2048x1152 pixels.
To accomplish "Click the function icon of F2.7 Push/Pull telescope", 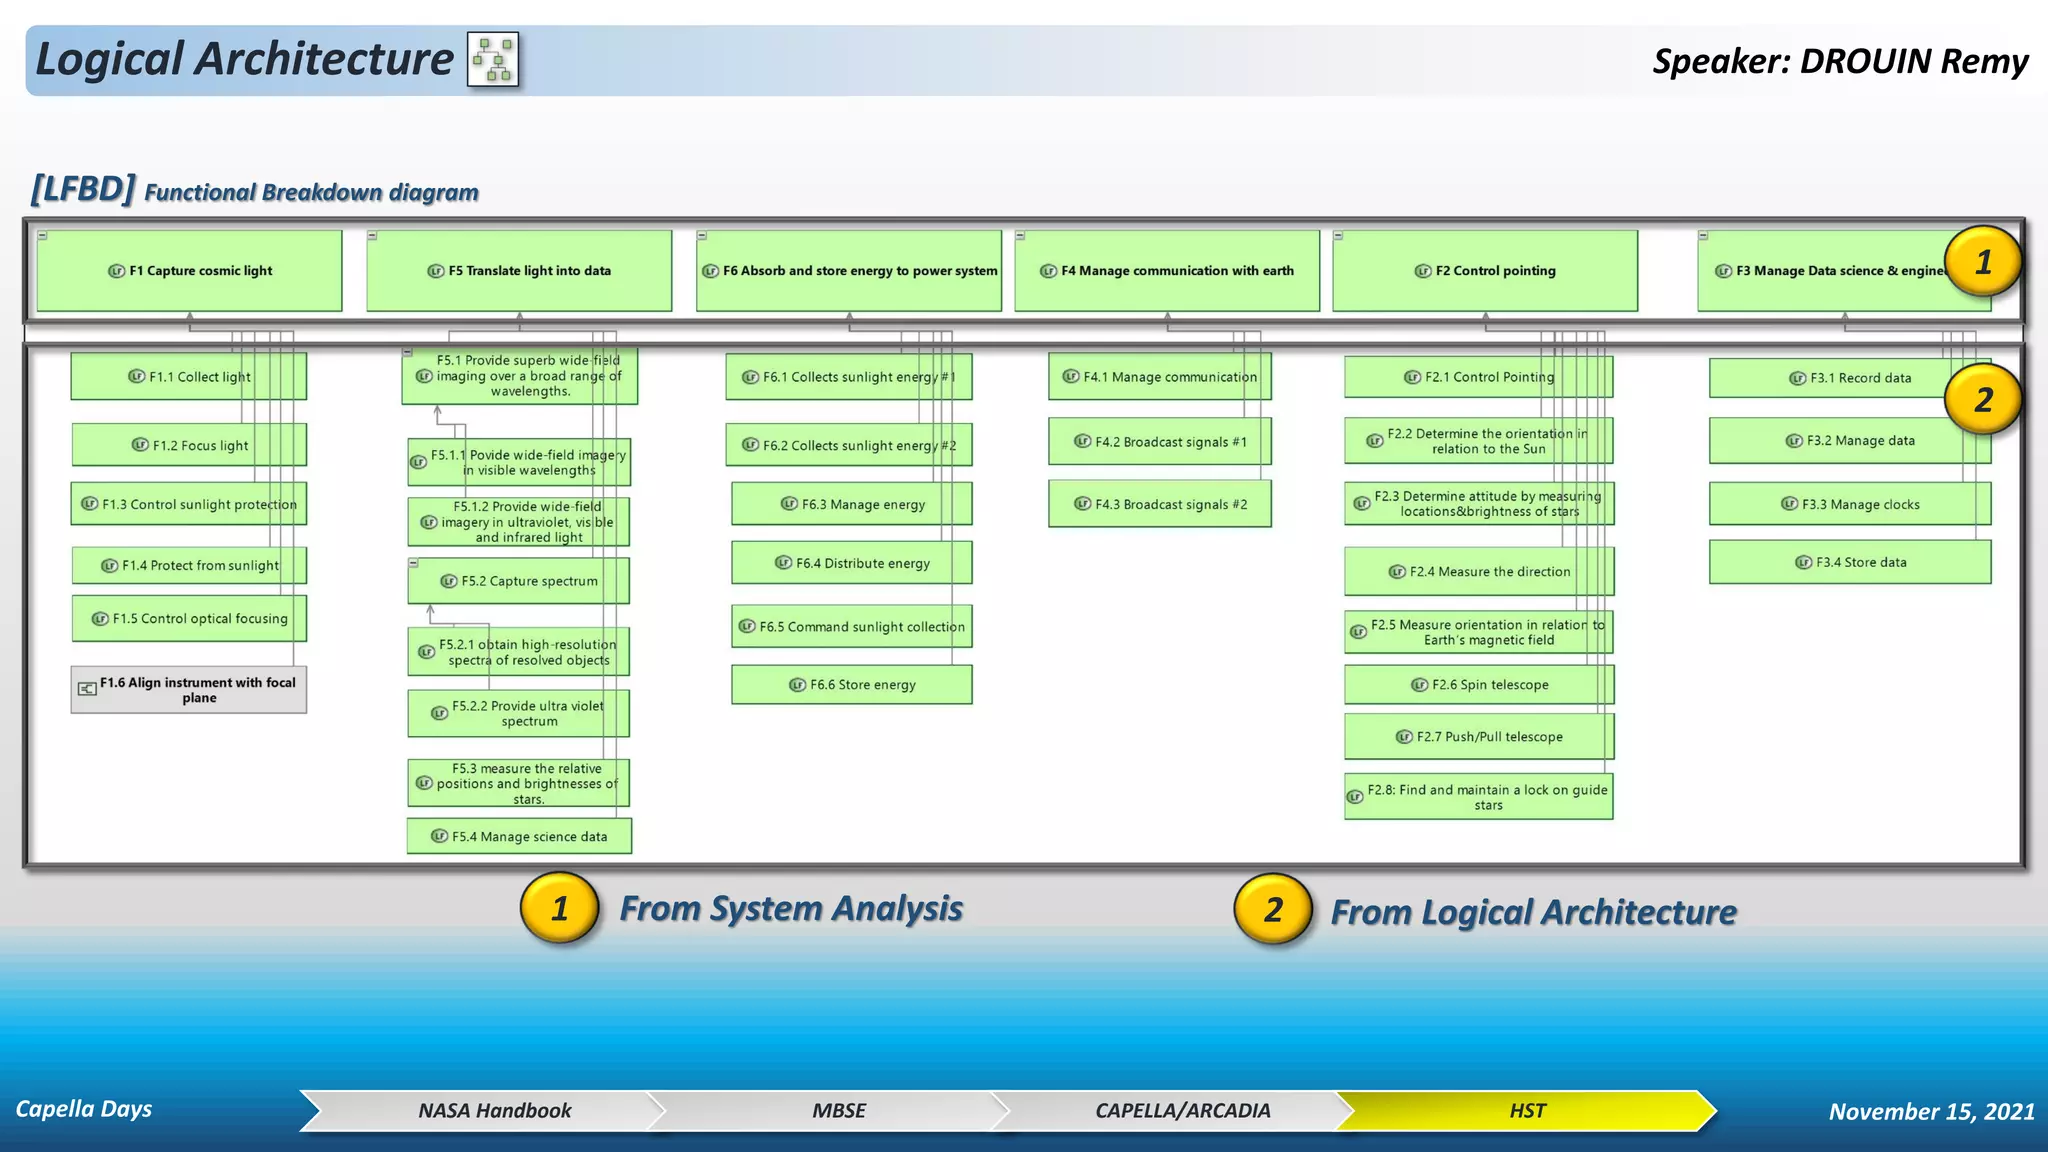I will pyautogui.click(x=1404, y=737).
